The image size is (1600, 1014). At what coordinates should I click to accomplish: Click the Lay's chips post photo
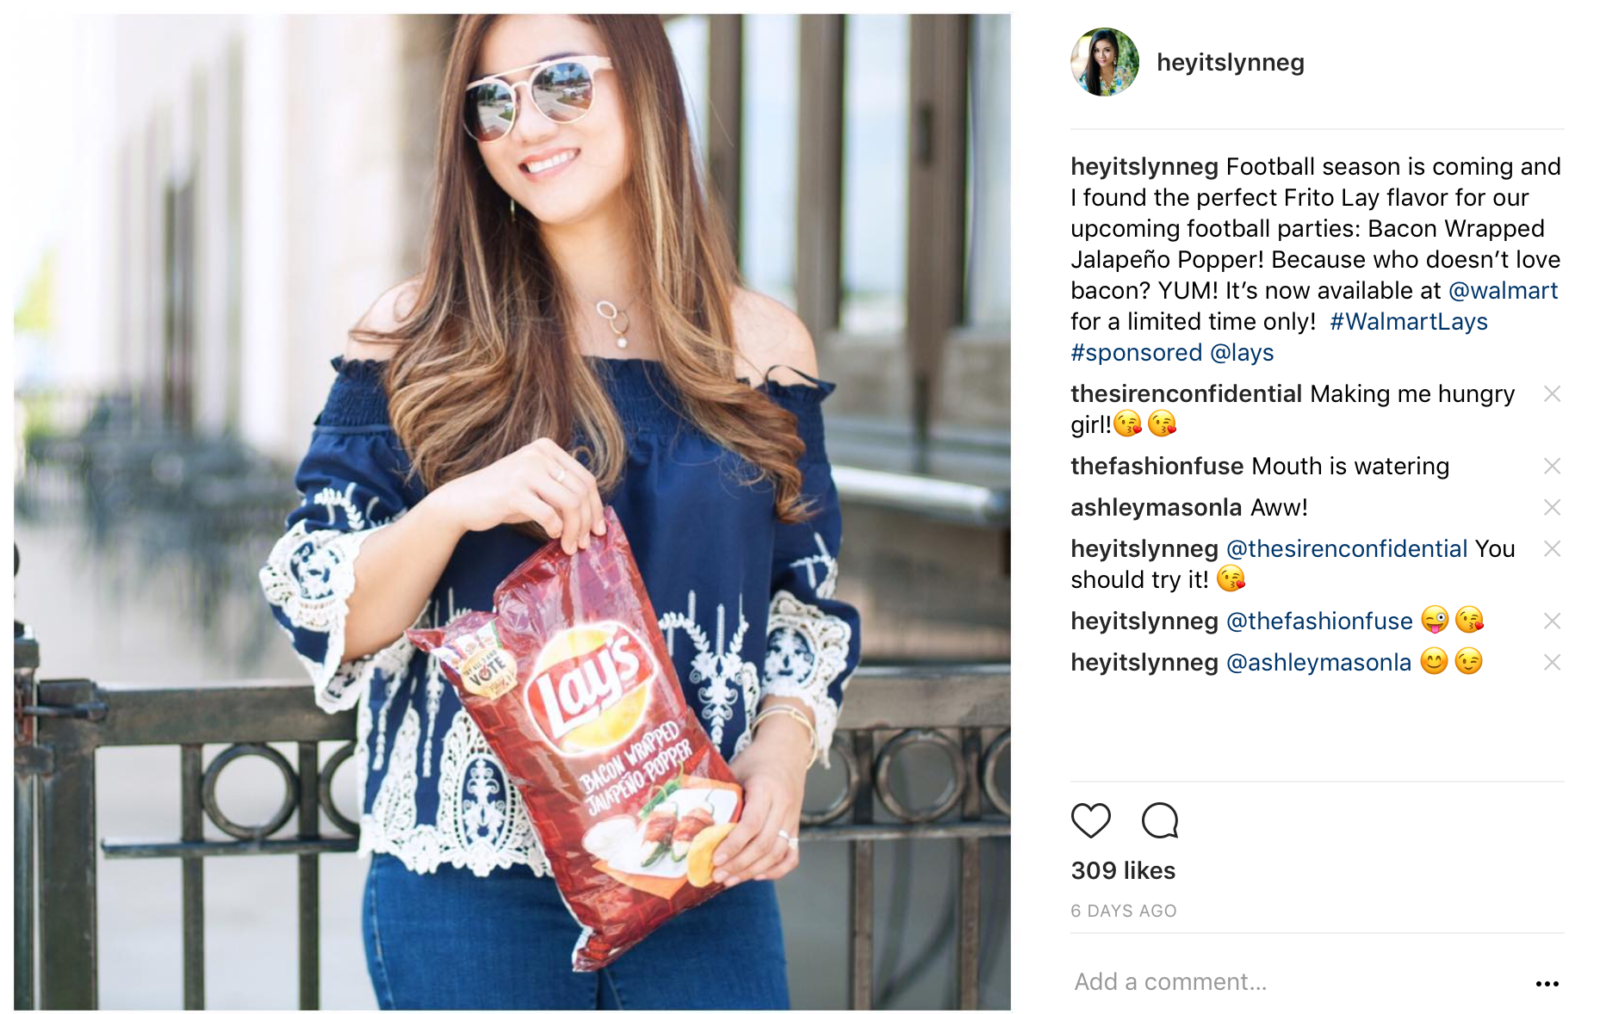coord(512,511)
